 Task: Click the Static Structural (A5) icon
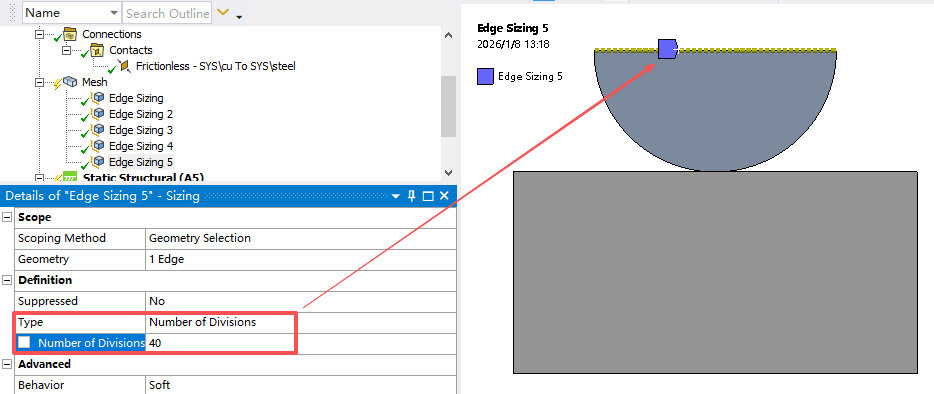pos(70,178)
